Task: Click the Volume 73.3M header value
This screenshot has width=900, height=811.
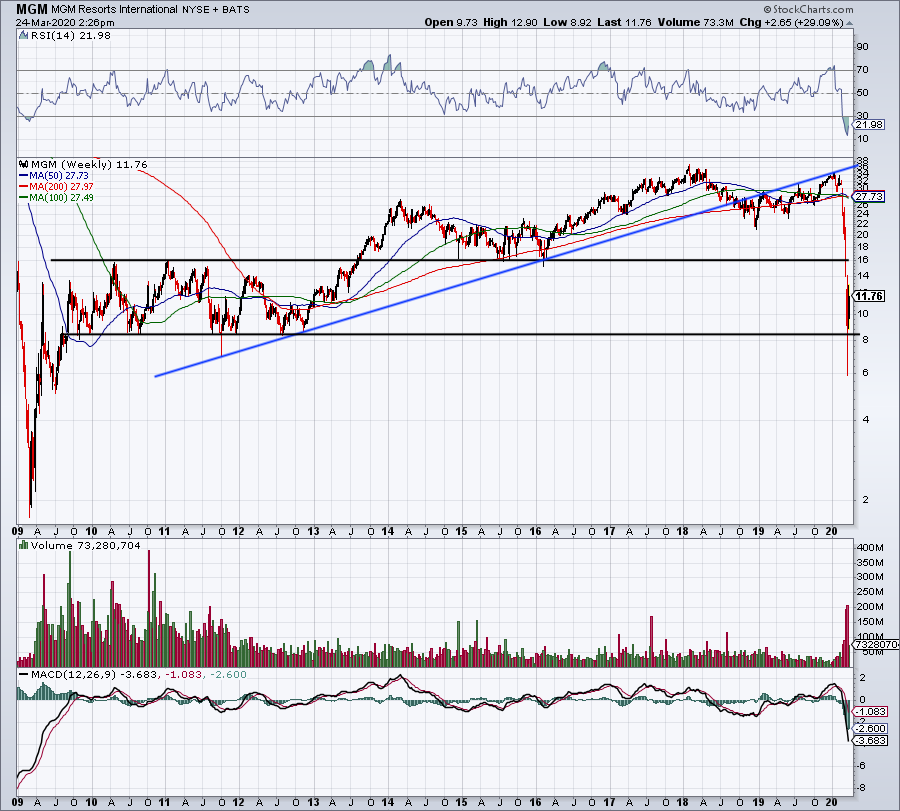Action: [696, 22]
